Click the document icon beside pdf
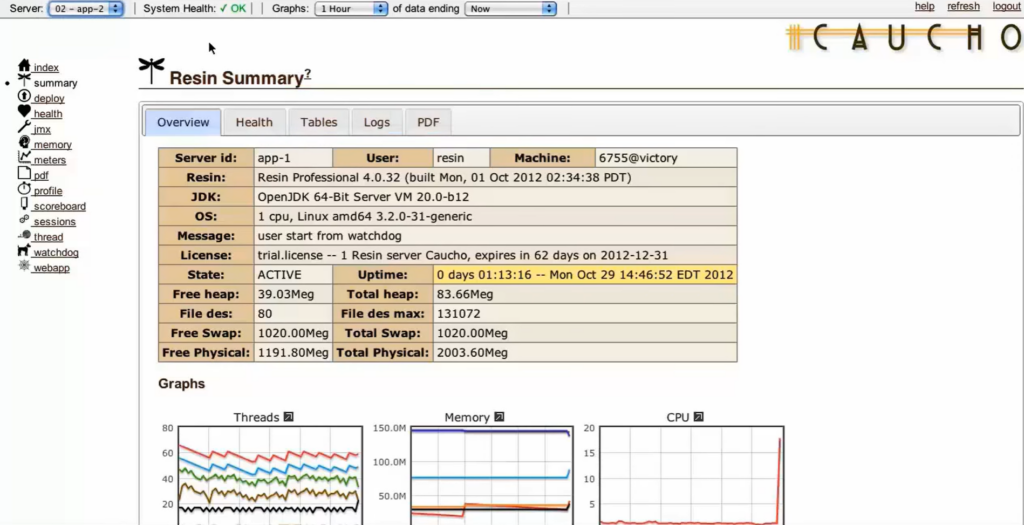The image size is (1024, 525). [24, 173]
